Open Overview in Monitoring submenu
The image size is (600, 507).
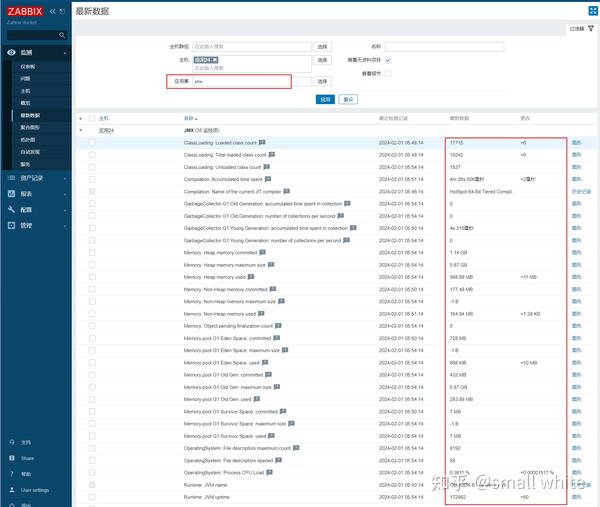tap(25, 103)
